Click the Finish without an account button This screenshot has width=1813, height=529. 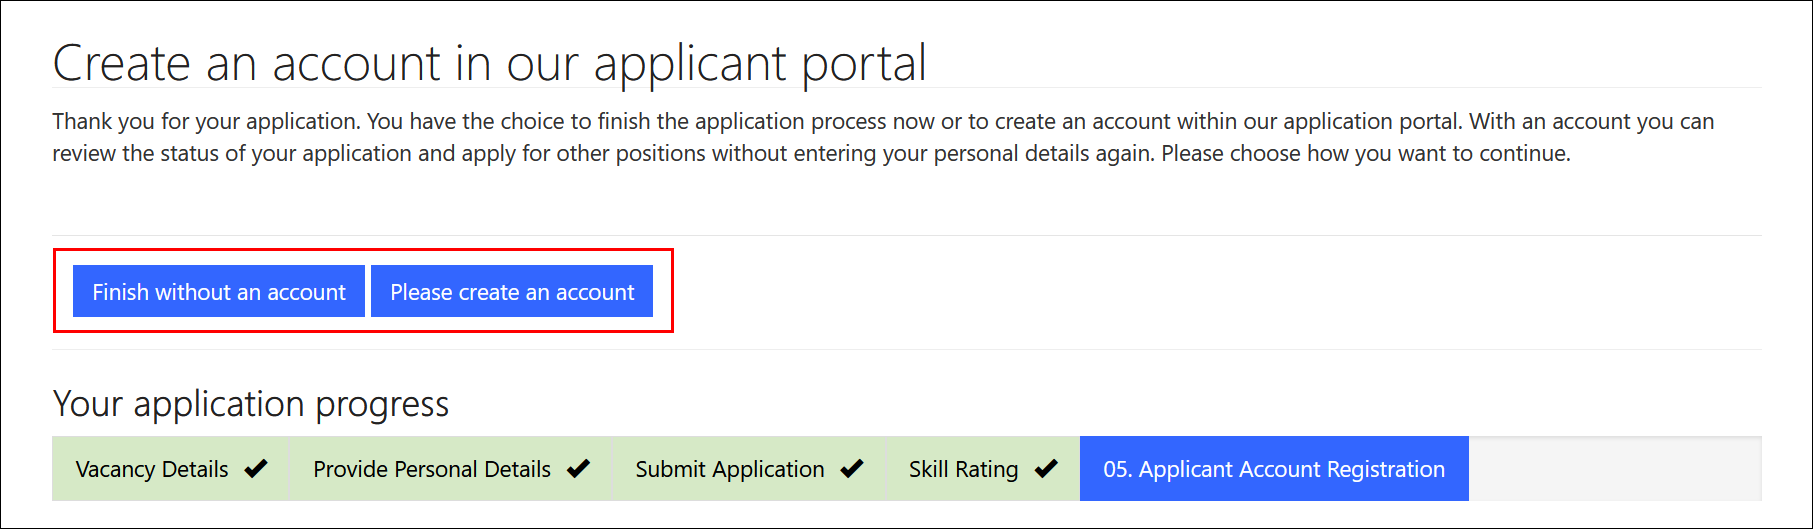tap(218, 291)
